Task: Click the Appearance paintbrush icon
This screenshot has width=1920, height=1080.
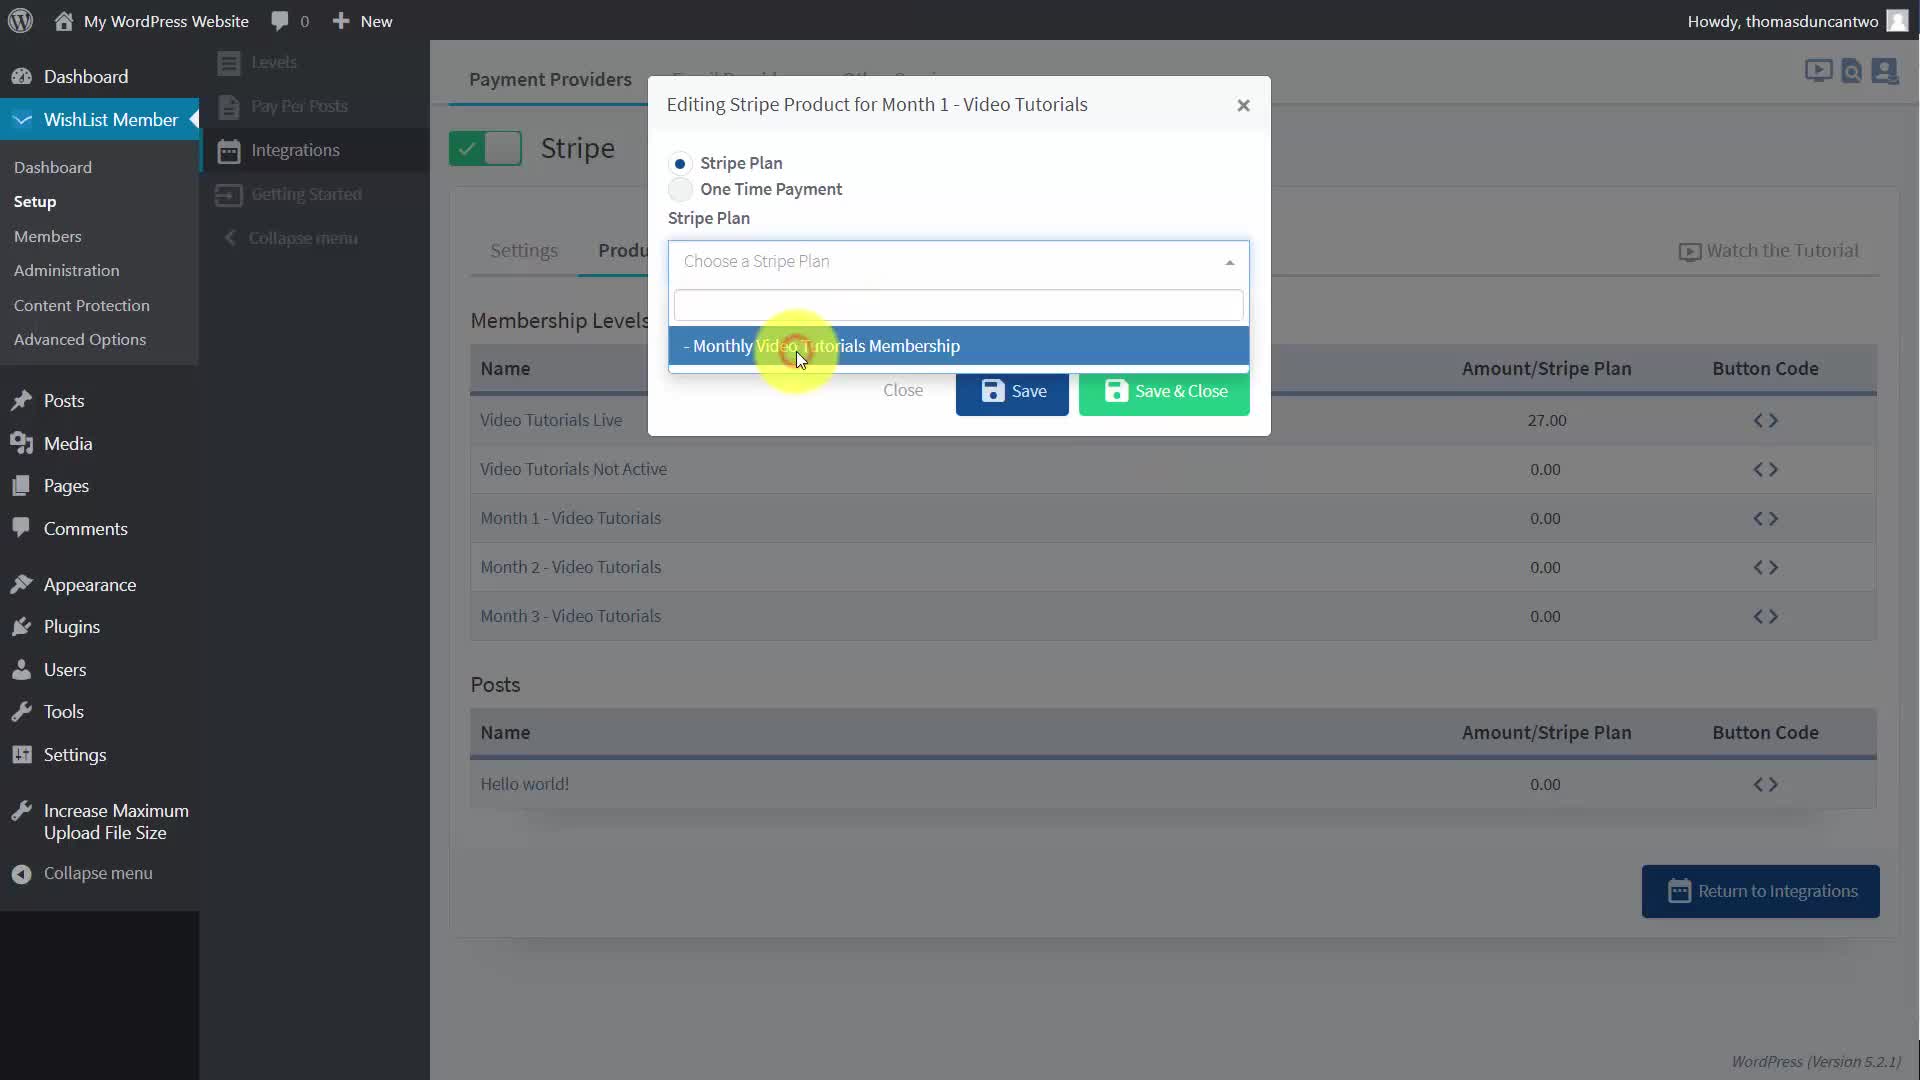Action: [21, 585]
